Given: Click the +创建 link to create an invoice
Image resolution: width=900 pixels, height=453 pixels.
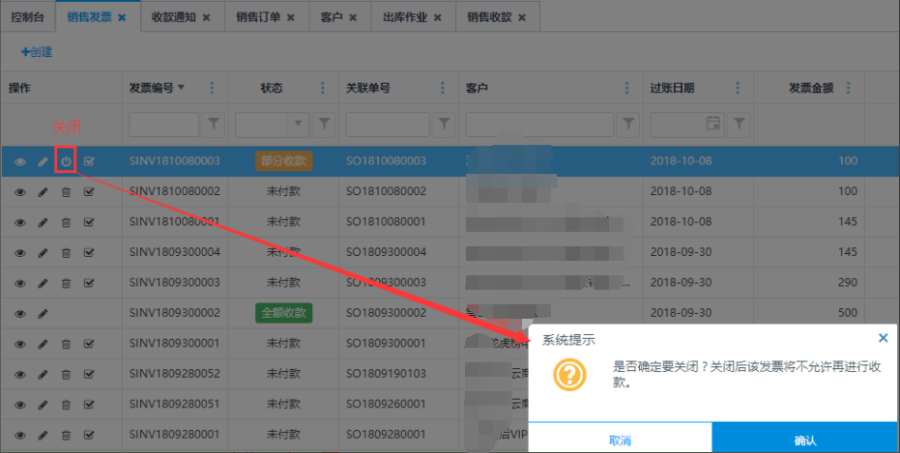Looking at the screenshot, I should point(36,51).
